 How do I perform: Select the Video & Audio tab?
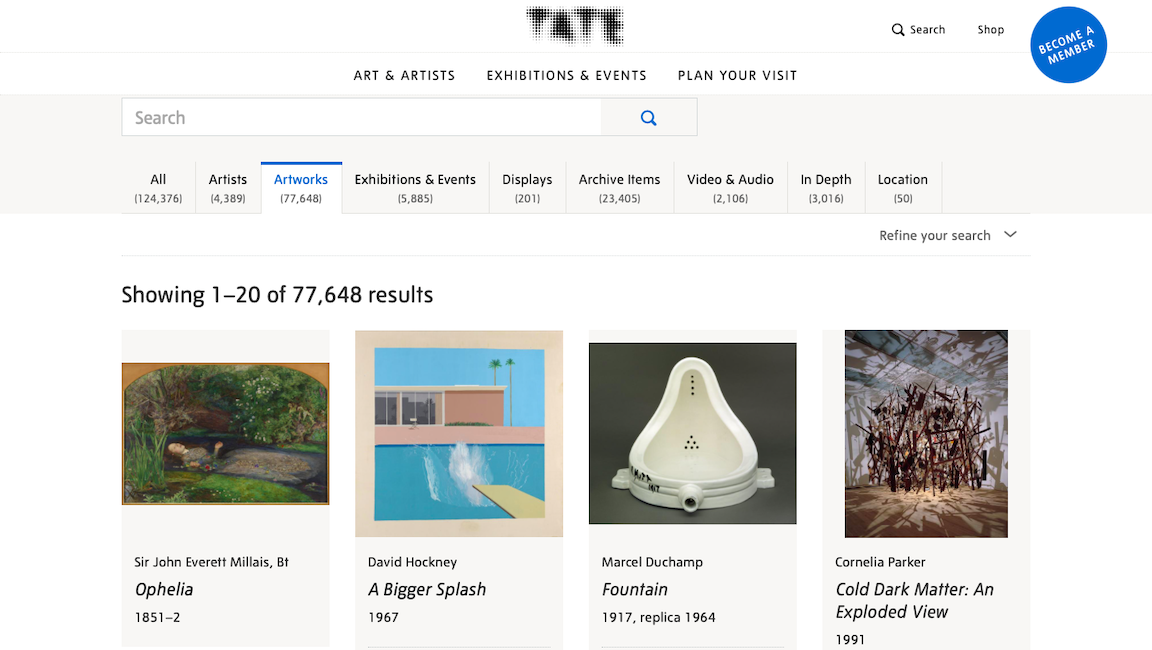pos(730,188)
